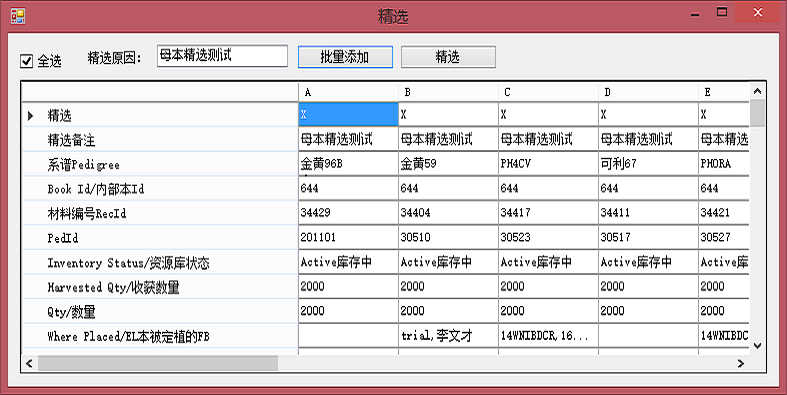Click pedigree cell 可利67

pyautogui.click(x=648, y=164)
